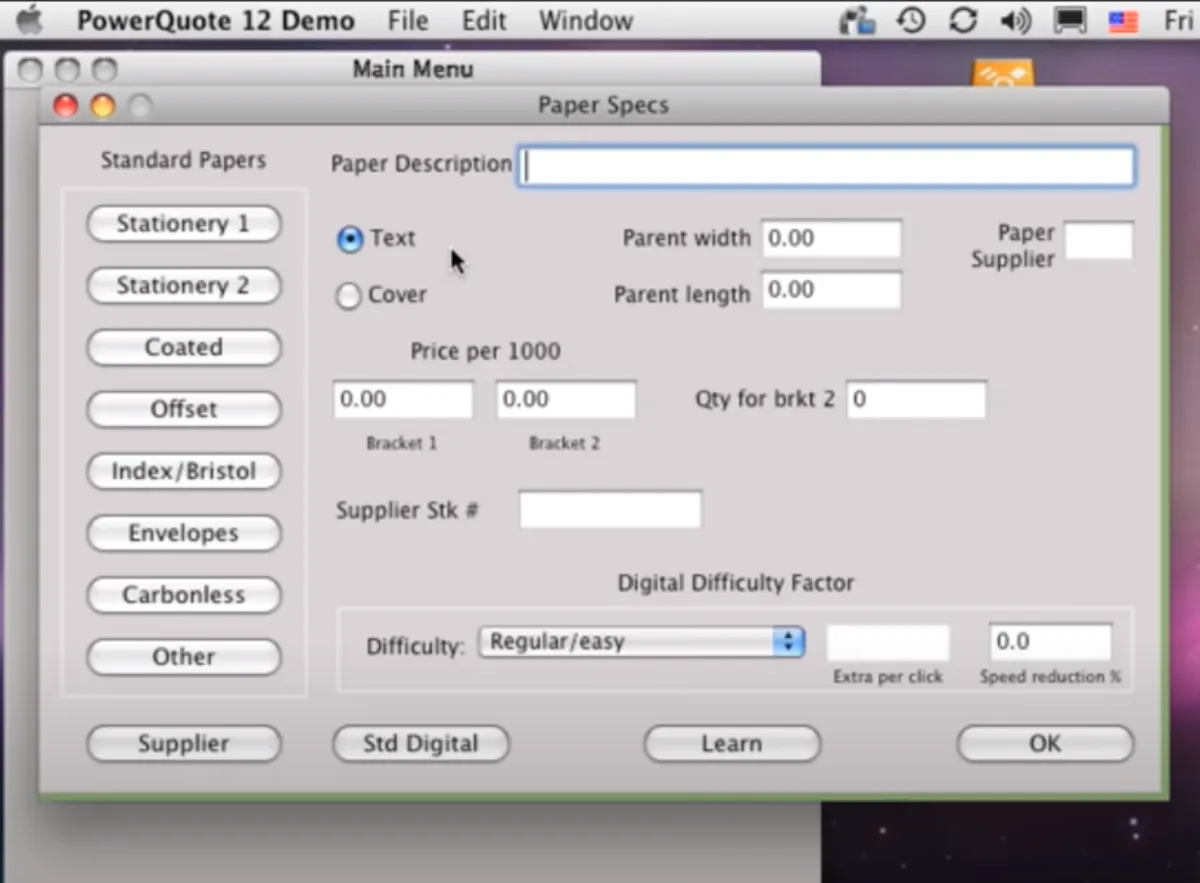Screen dimensions: 1200x883
Task: Close the Paper Specs window
Action: 66,106
